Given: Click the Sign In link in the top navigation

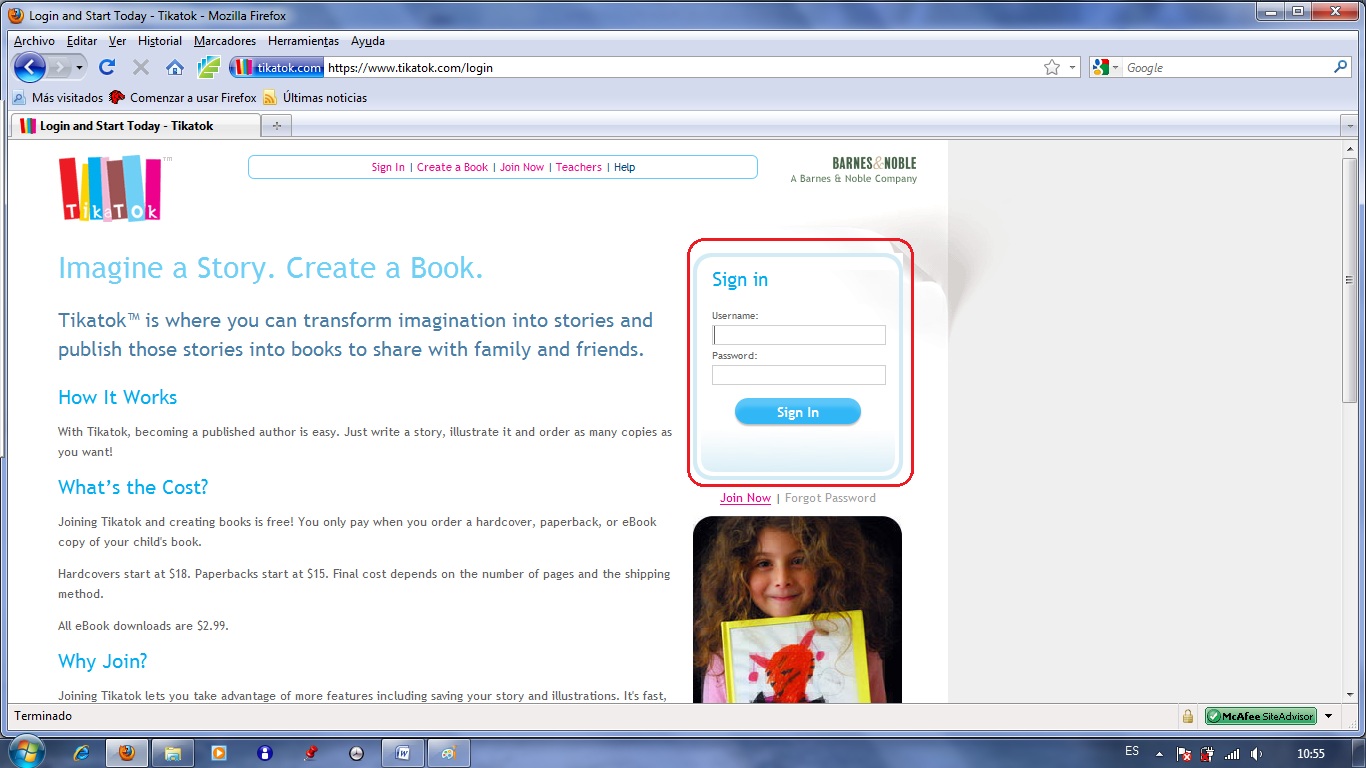Looking at the screenshot, I should (388, 167).
